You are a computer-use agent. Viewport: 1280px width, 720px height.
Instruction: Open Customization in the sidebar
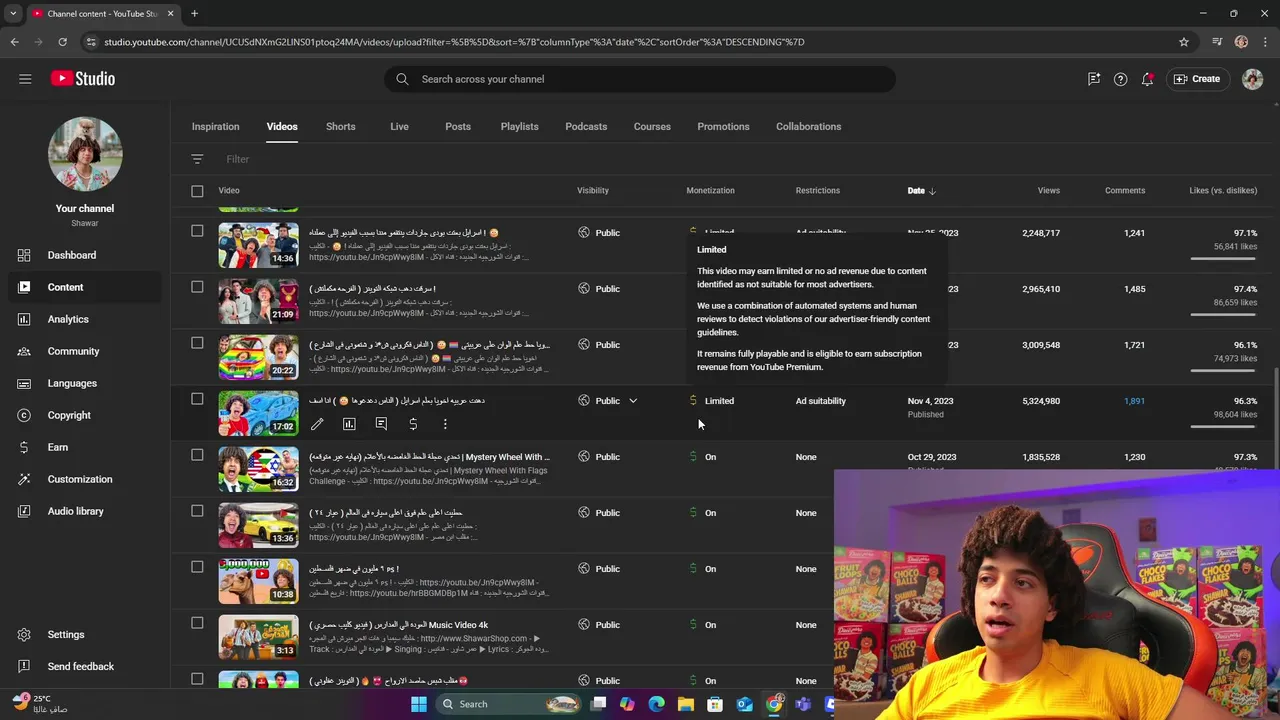tap(80, 479)
